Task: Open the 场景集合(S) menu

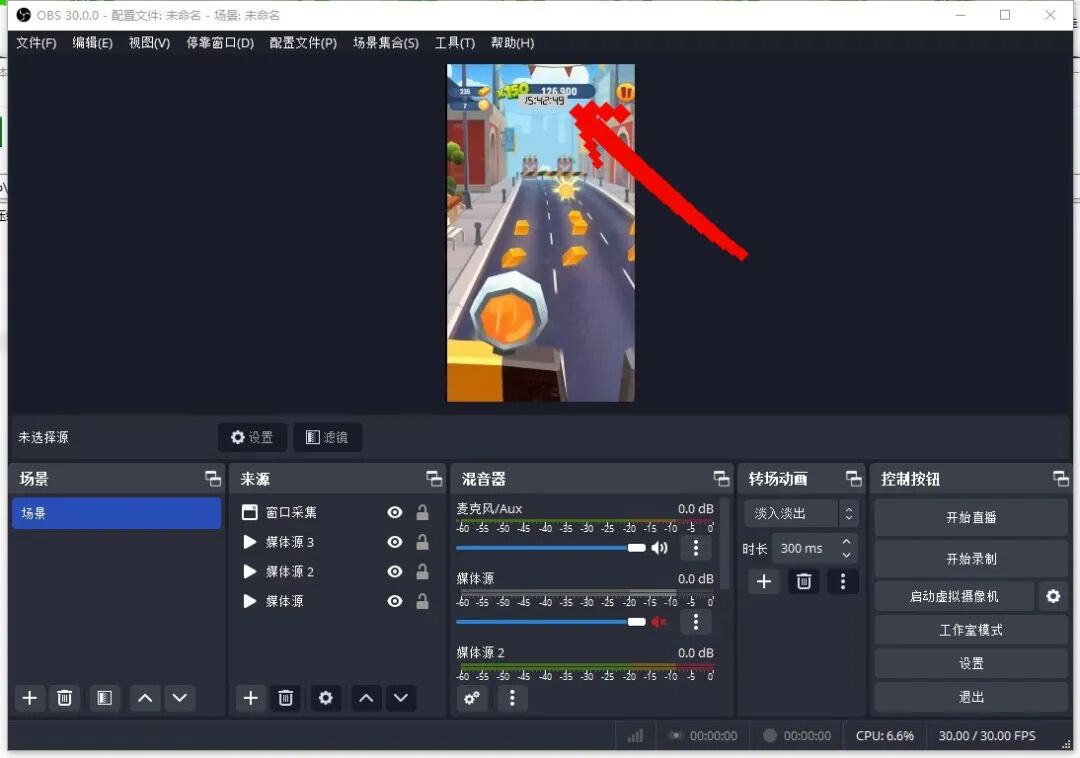Action: [386, 43]
